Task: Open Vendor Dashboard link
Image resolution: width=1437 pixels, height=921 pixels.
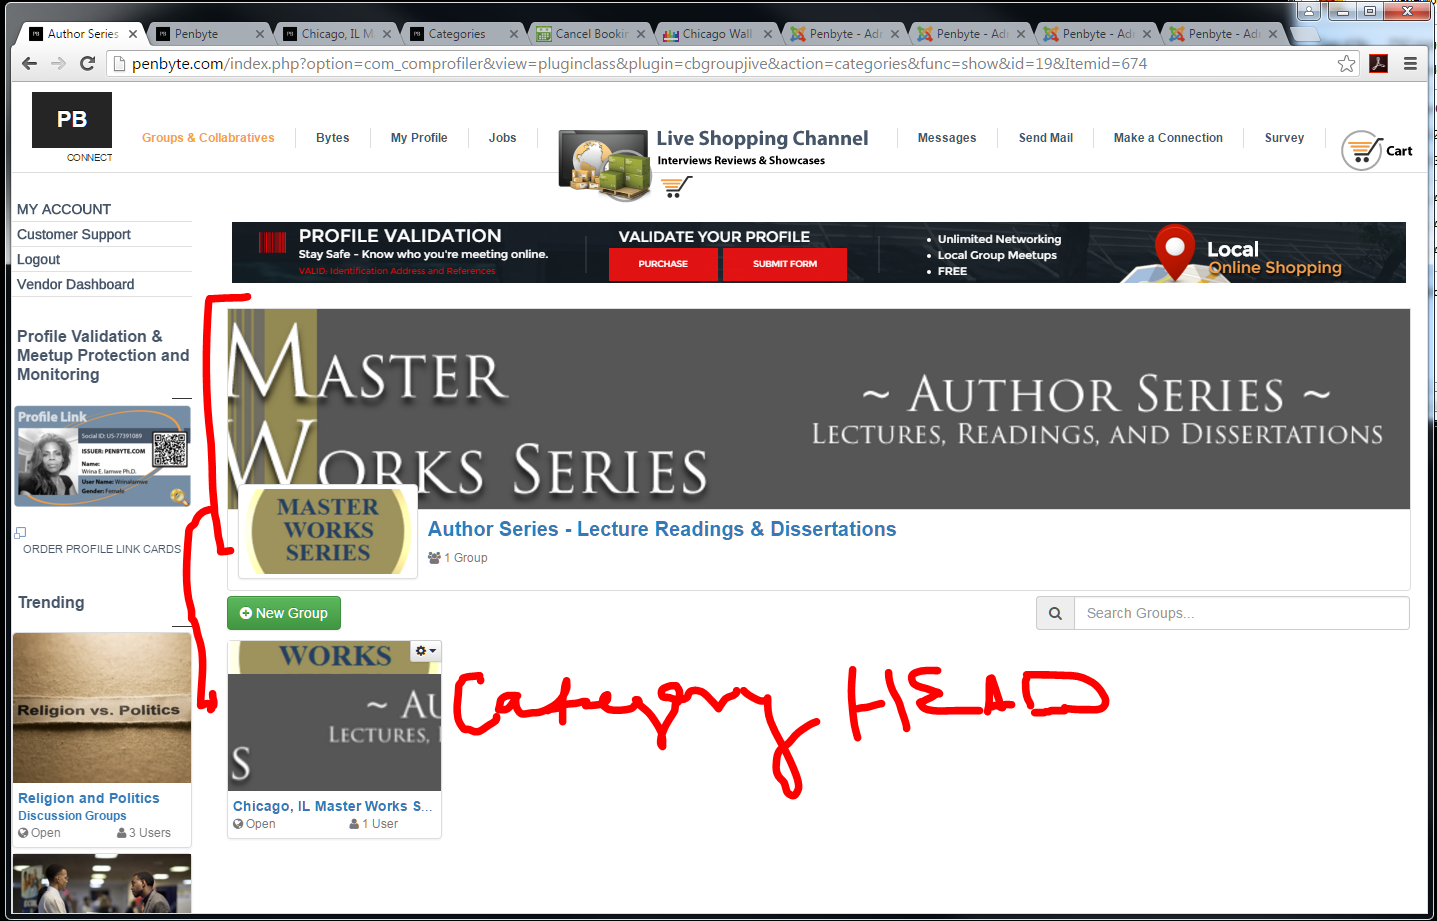Action: point(76,284)
